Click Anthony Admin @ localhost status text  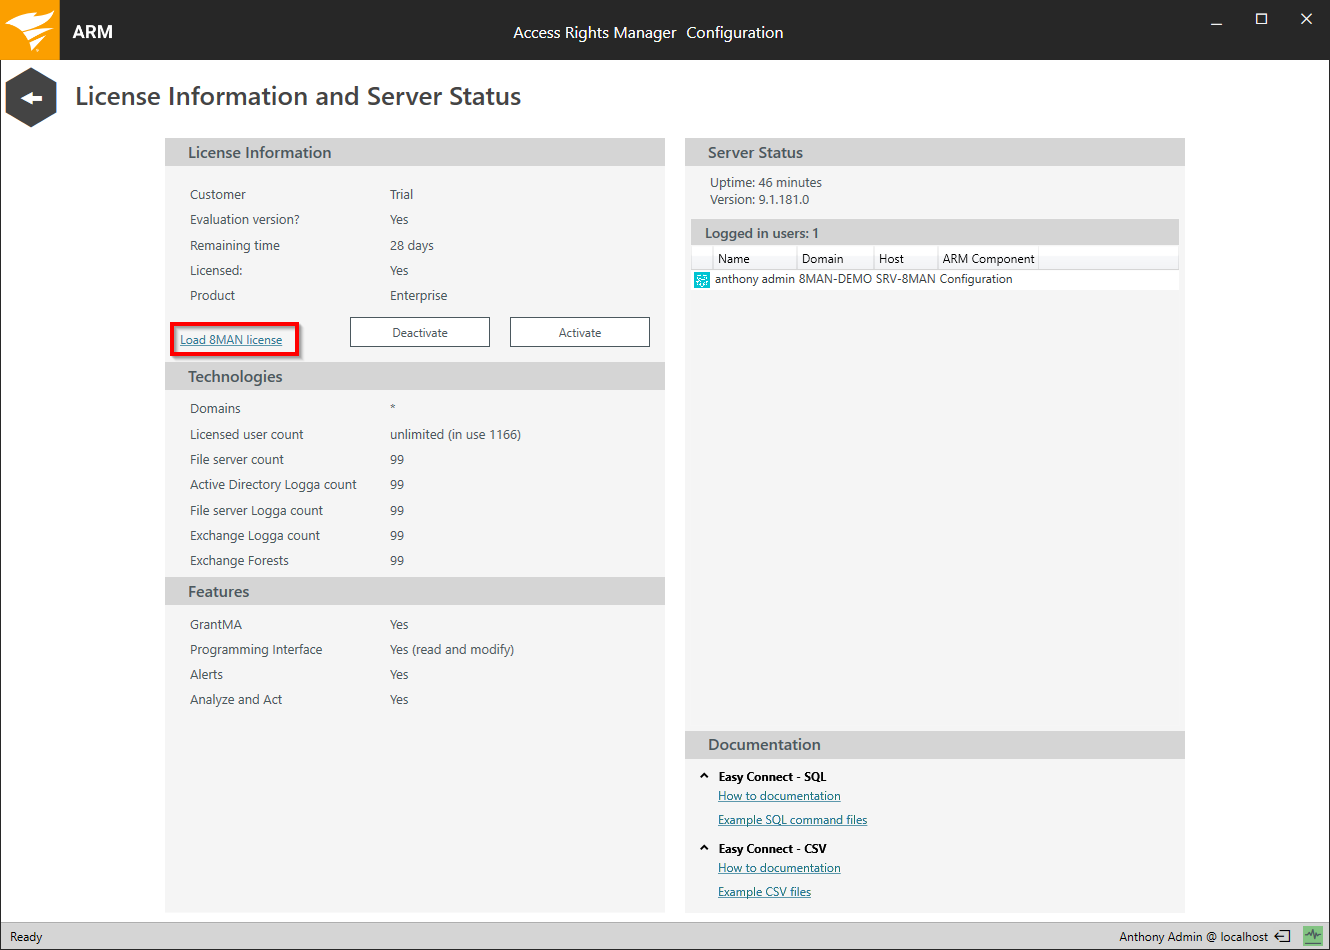click(x=1193, y=937)
